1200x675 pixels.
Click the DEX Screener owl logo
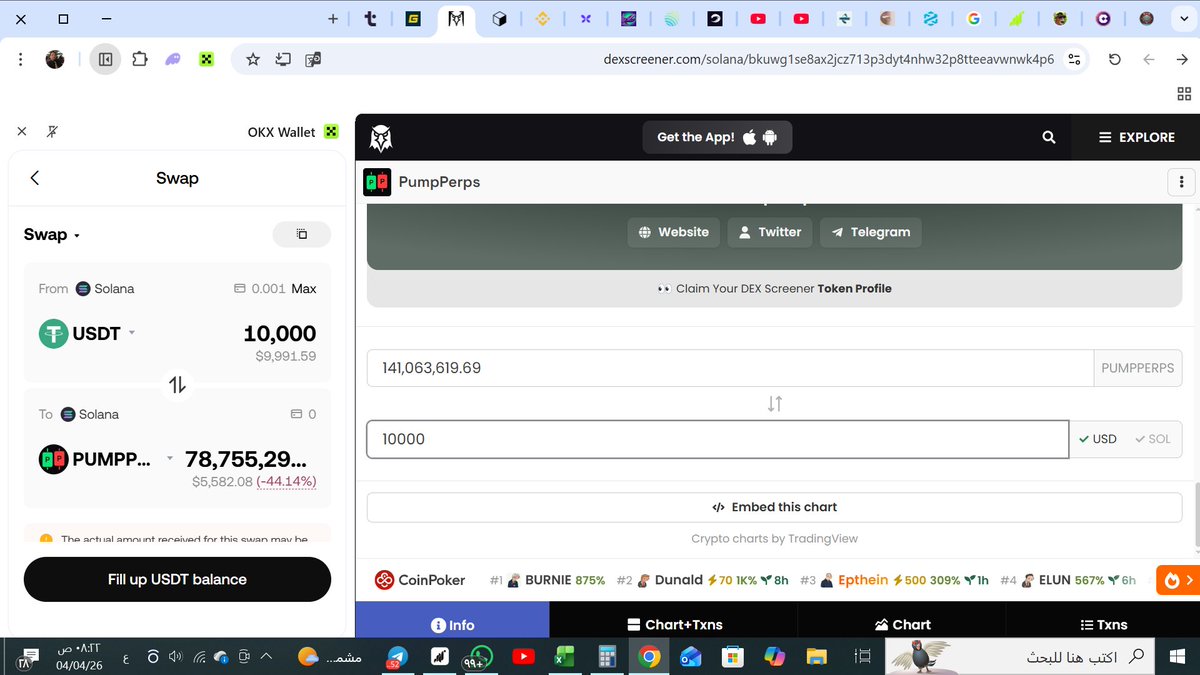[x=381, y=137]
